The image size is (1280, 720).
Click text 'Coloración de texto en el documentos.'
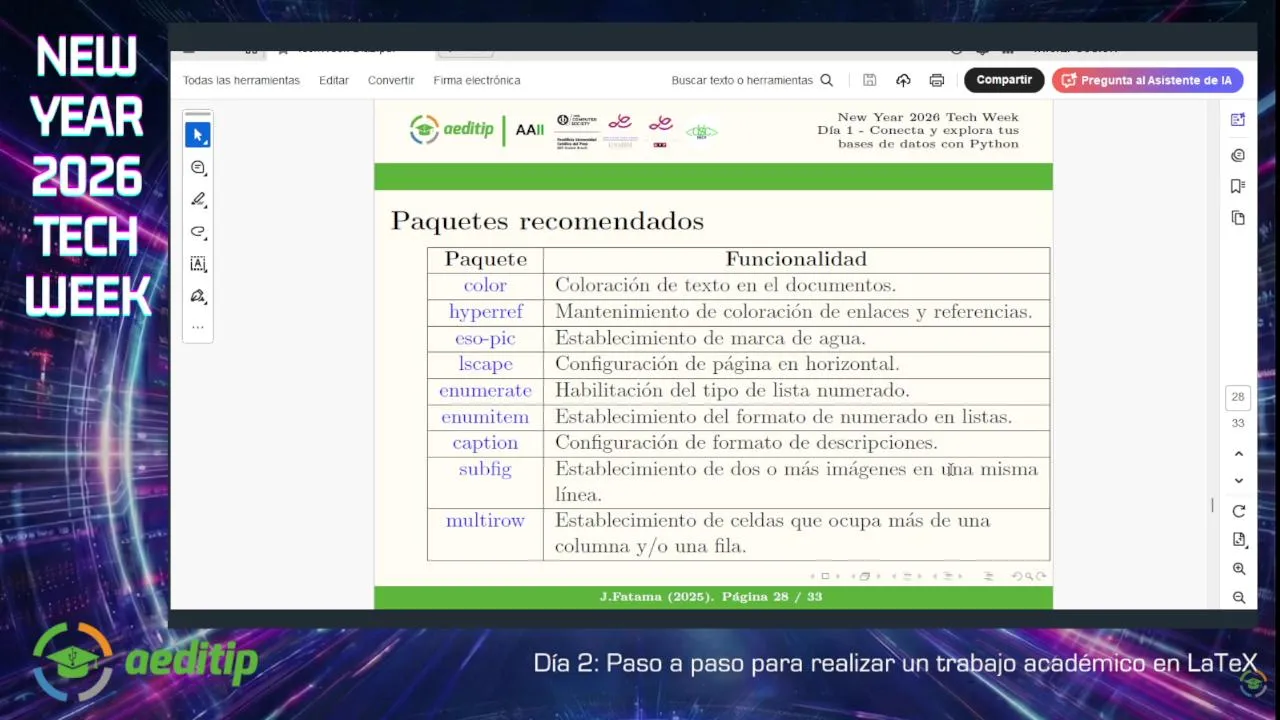tap(725, 286)
